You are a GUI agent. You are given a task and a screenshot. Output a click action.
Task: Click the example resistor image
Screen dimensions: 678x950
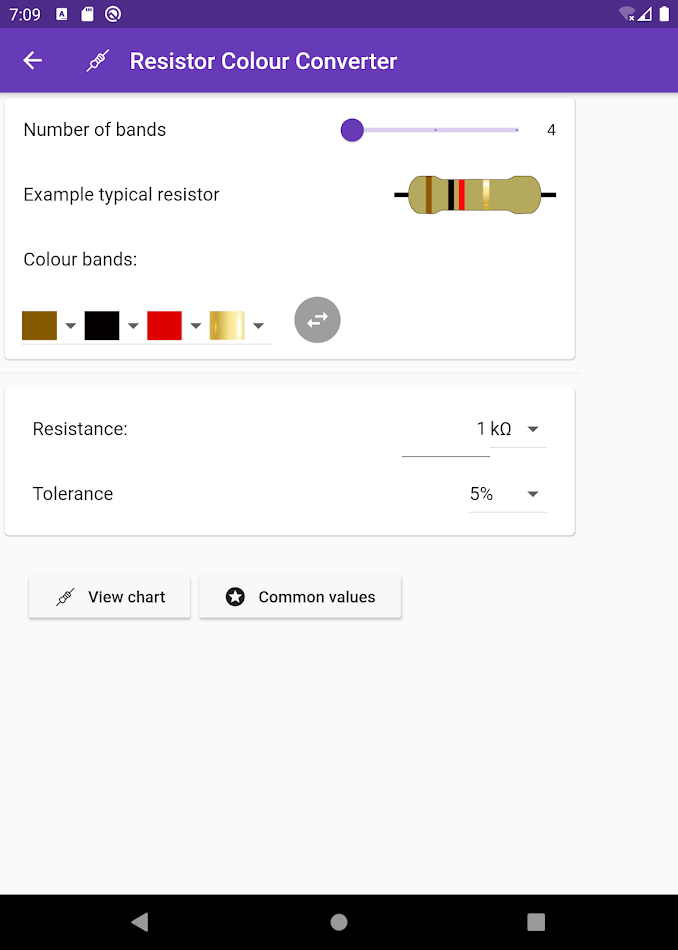pos(475,194)
